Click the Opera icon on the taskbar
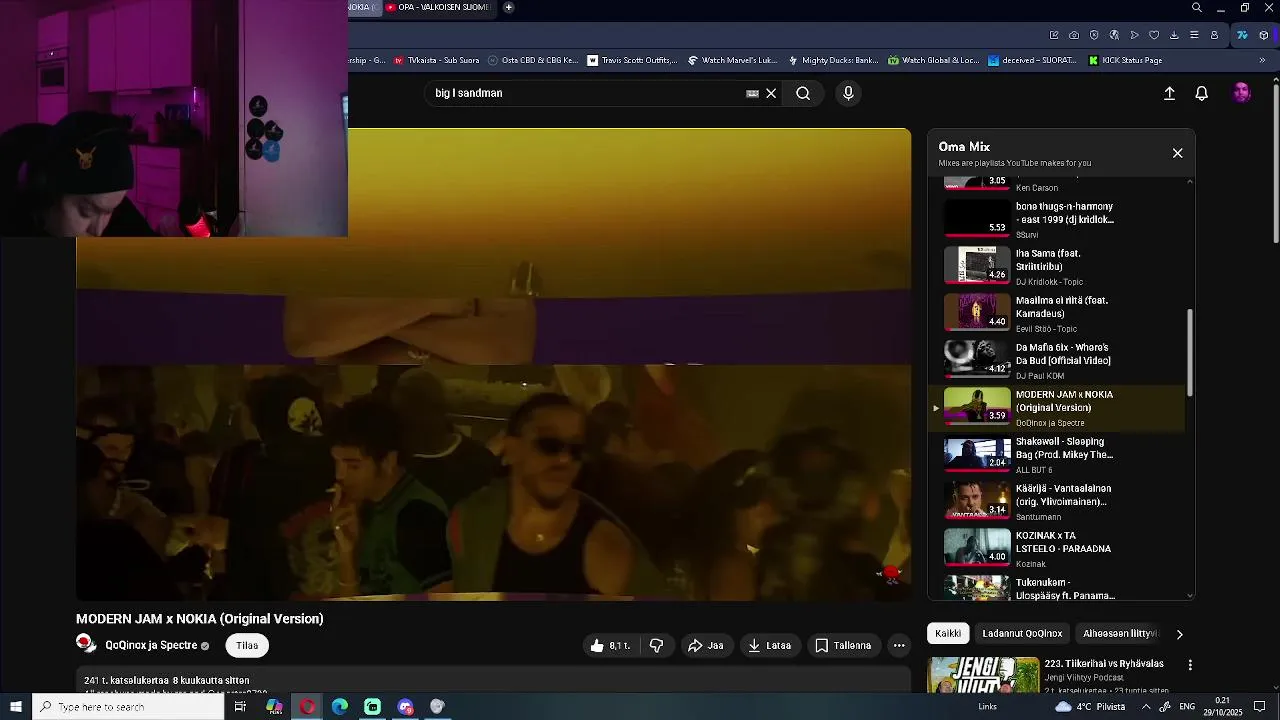This screenshot has height=720, width=1280. tap(307, 706)
